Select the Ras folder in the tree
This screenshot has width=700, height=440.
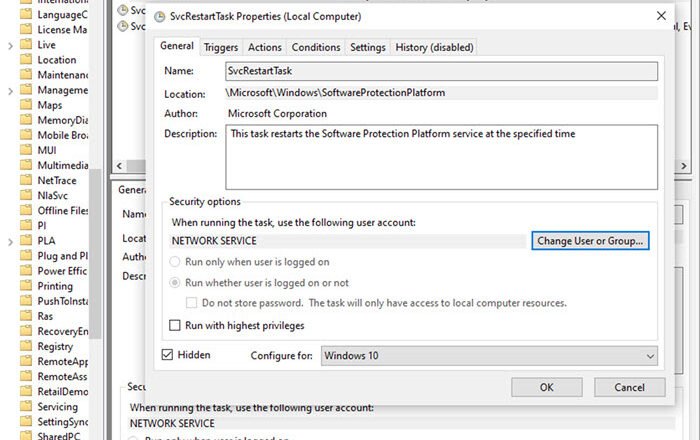46,316
